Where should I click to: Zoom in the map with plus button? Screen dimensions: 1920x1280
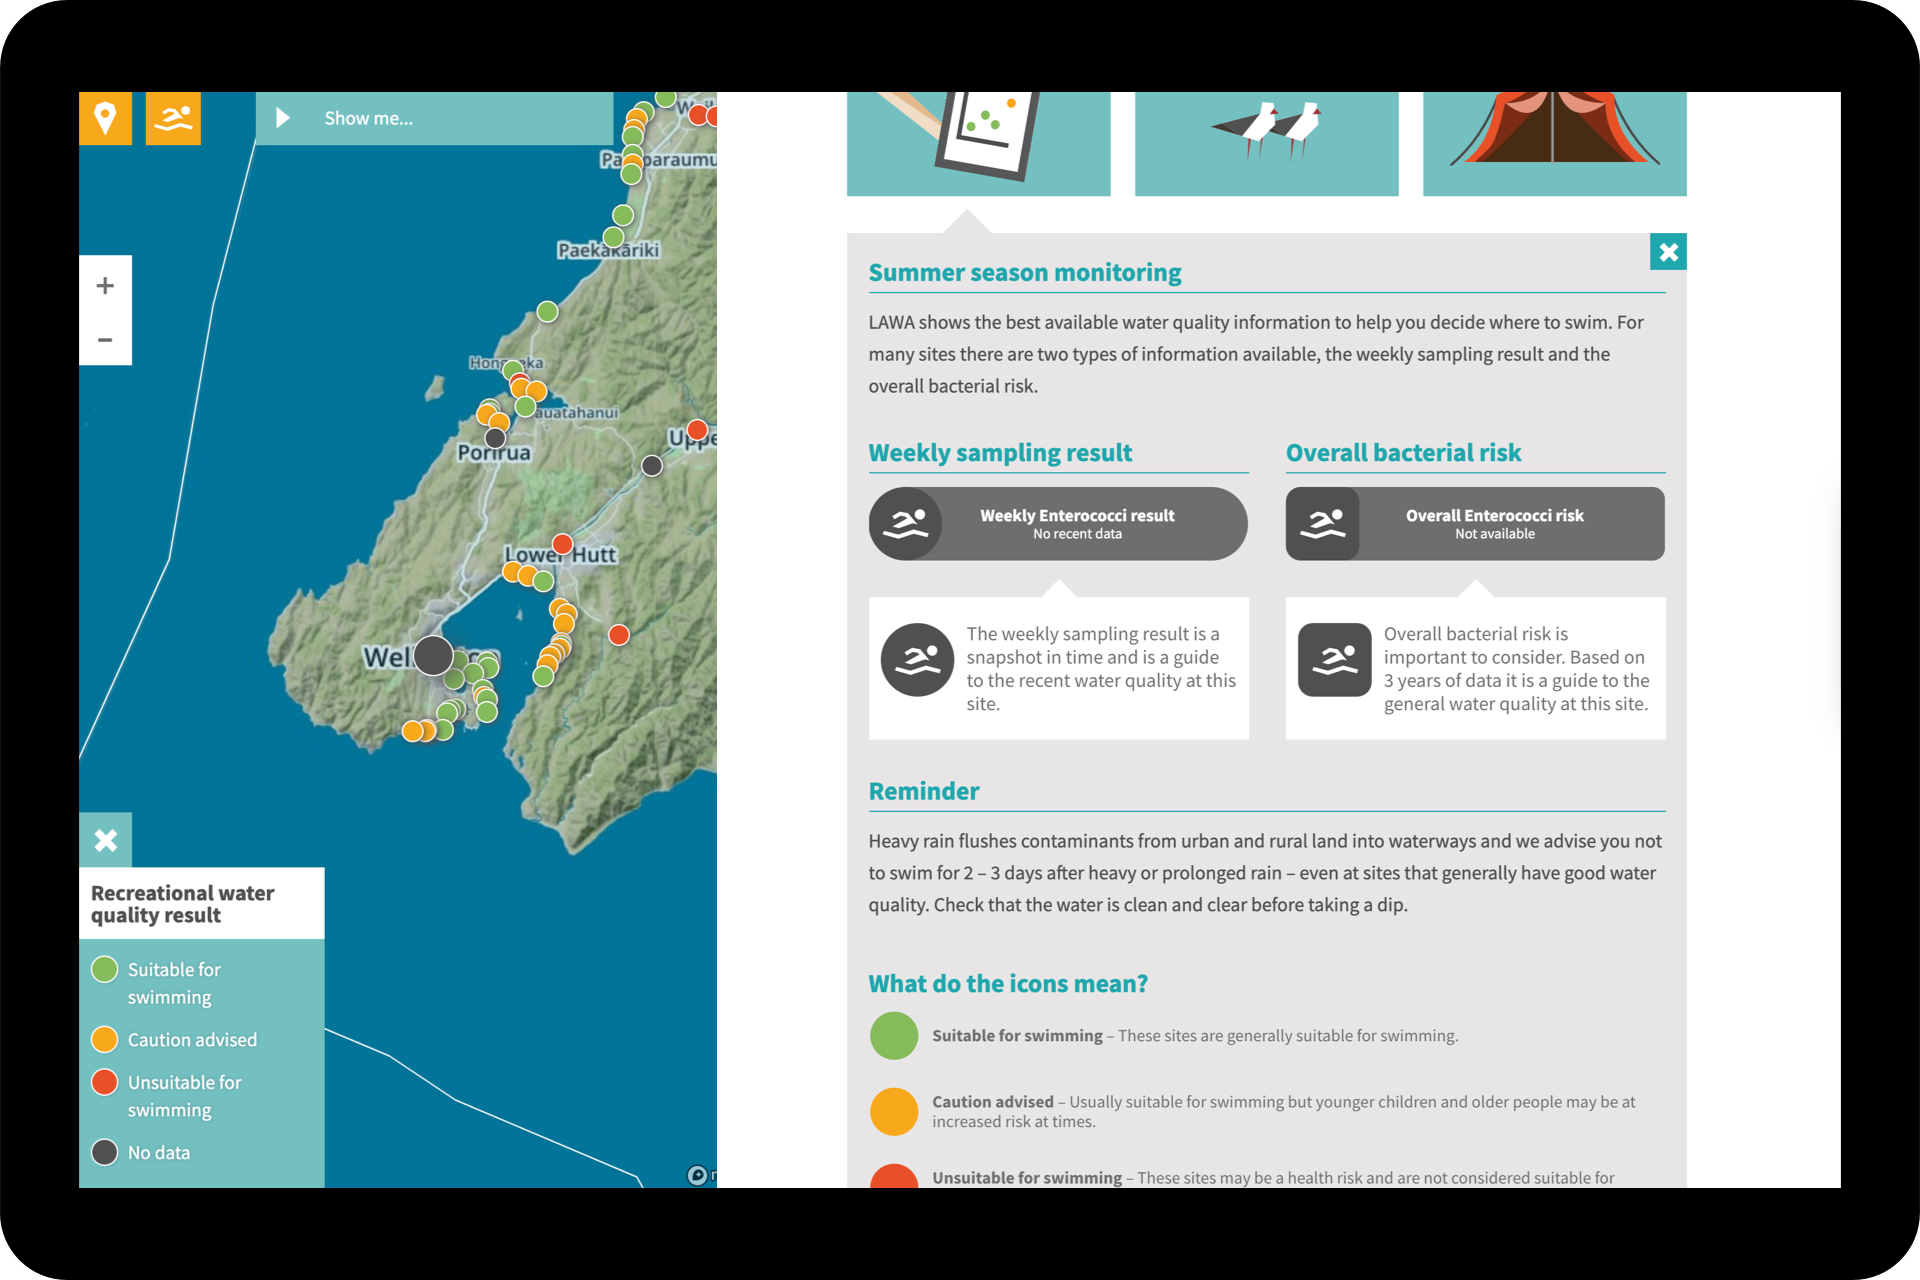(x=105, y=286)
